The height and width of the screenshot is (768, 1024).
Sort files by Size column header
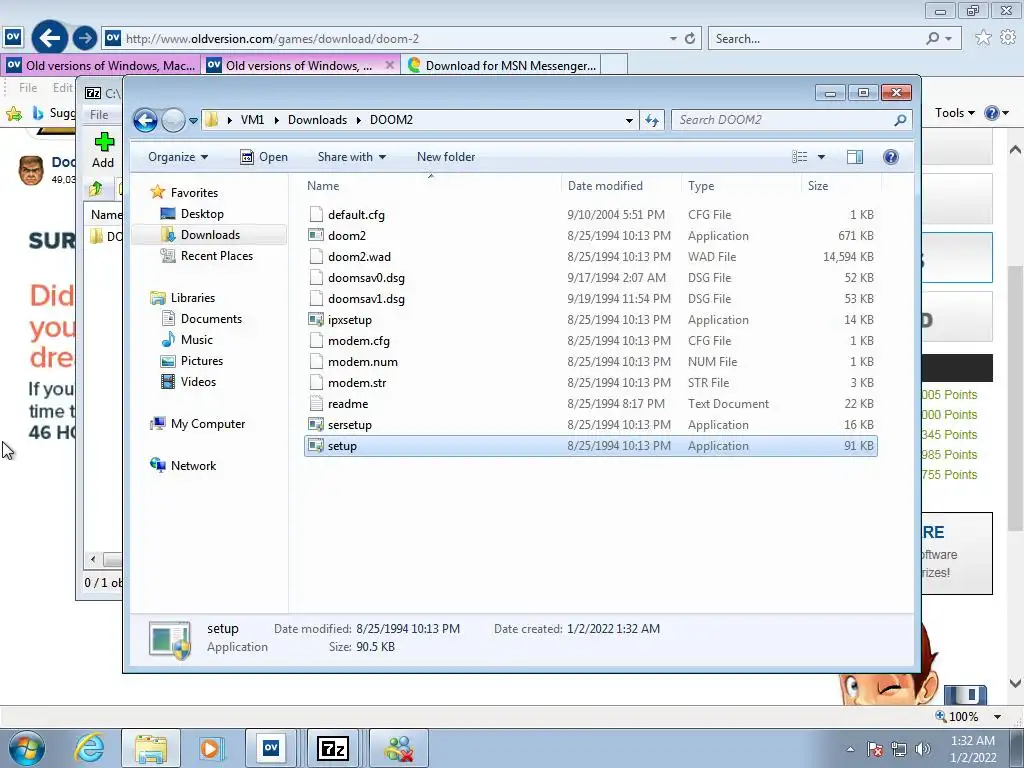pos(840,186)
